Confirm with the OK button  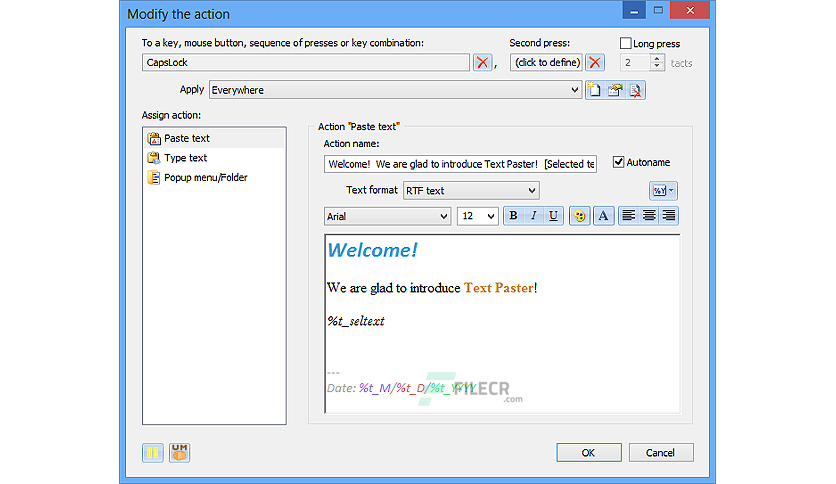(x=589, y=453)
